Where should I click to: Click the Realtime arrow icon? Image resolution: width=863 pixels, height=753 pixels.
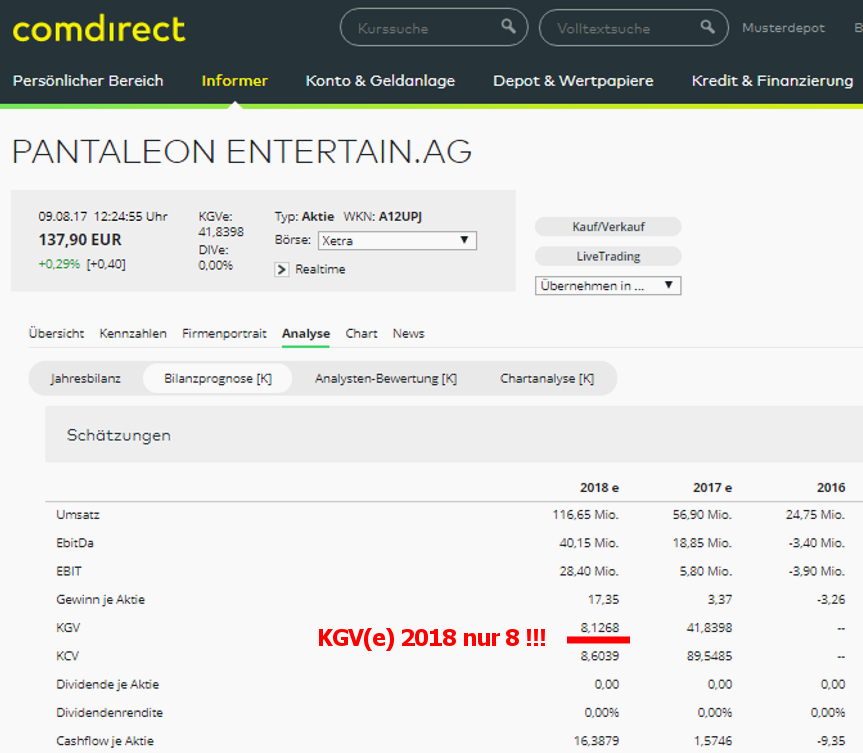tap(281, 269)
